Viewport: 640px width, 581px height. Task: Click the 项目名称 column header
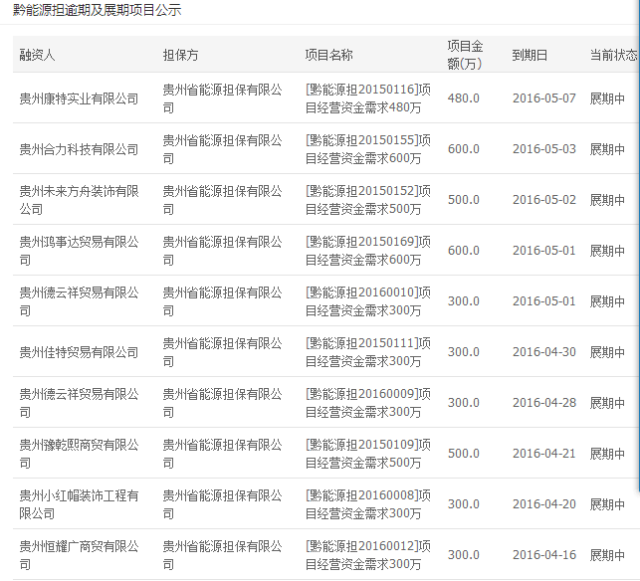[x=329, y=55]
